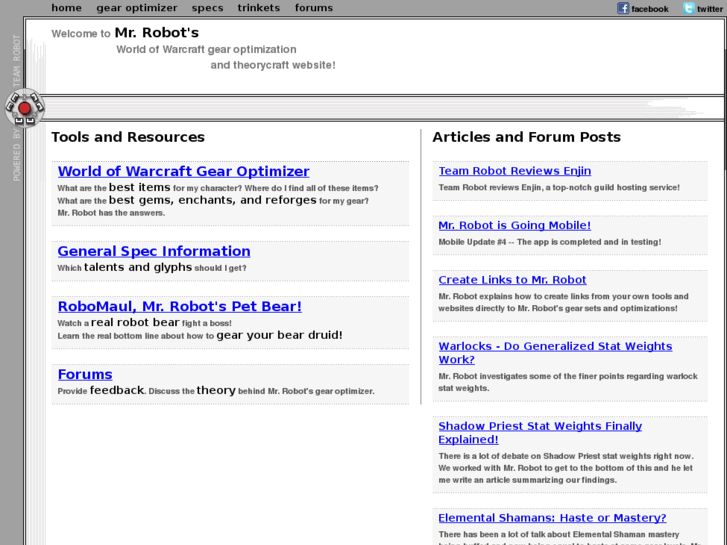
Task: Click 'best gems, enchants, and reforges' text
Action: [212, 200]
